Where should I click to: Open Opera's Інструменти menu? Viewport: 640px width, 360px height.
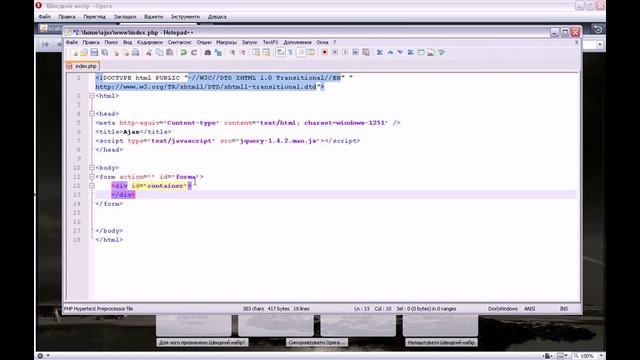pos(185,17)
